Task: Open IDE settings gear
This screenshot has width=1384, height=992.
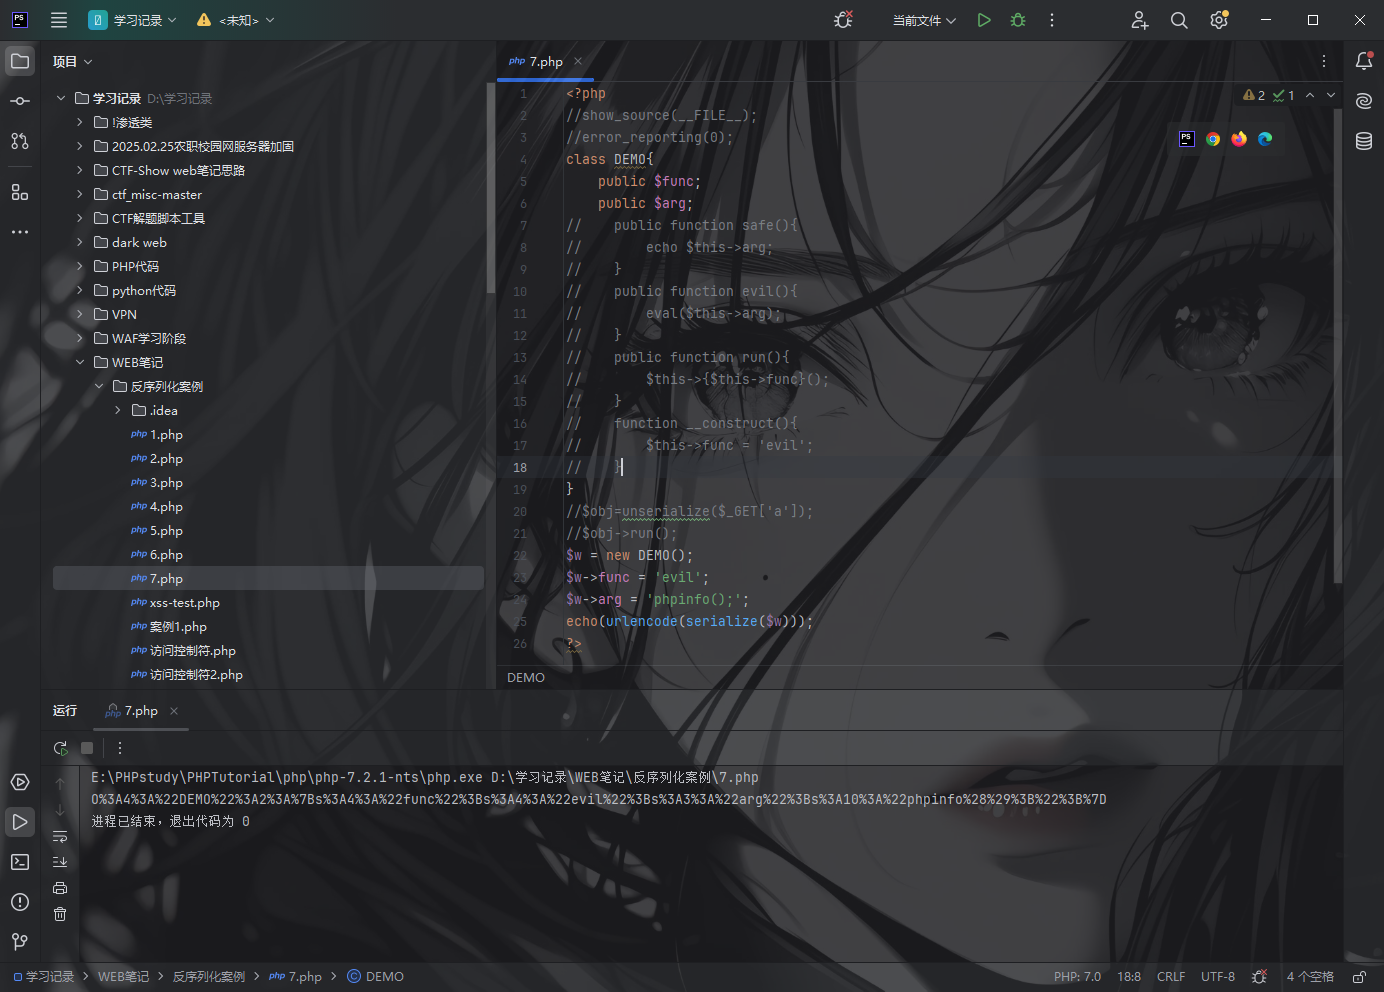Action: (1219, 20)
